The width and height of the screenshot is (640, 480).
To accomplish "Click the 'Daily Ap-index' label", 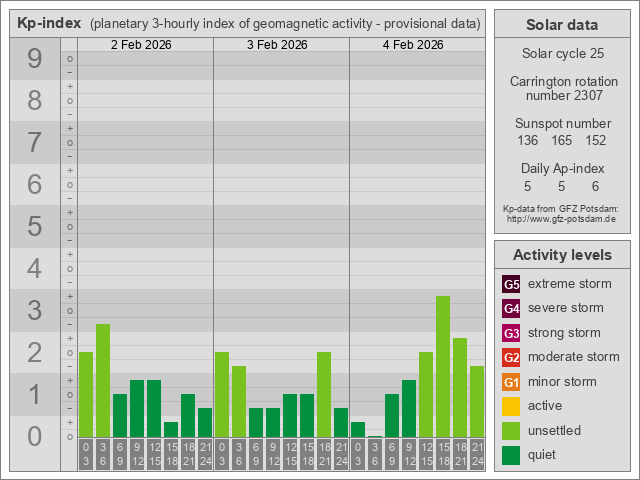I will click(x=561, y=169).
